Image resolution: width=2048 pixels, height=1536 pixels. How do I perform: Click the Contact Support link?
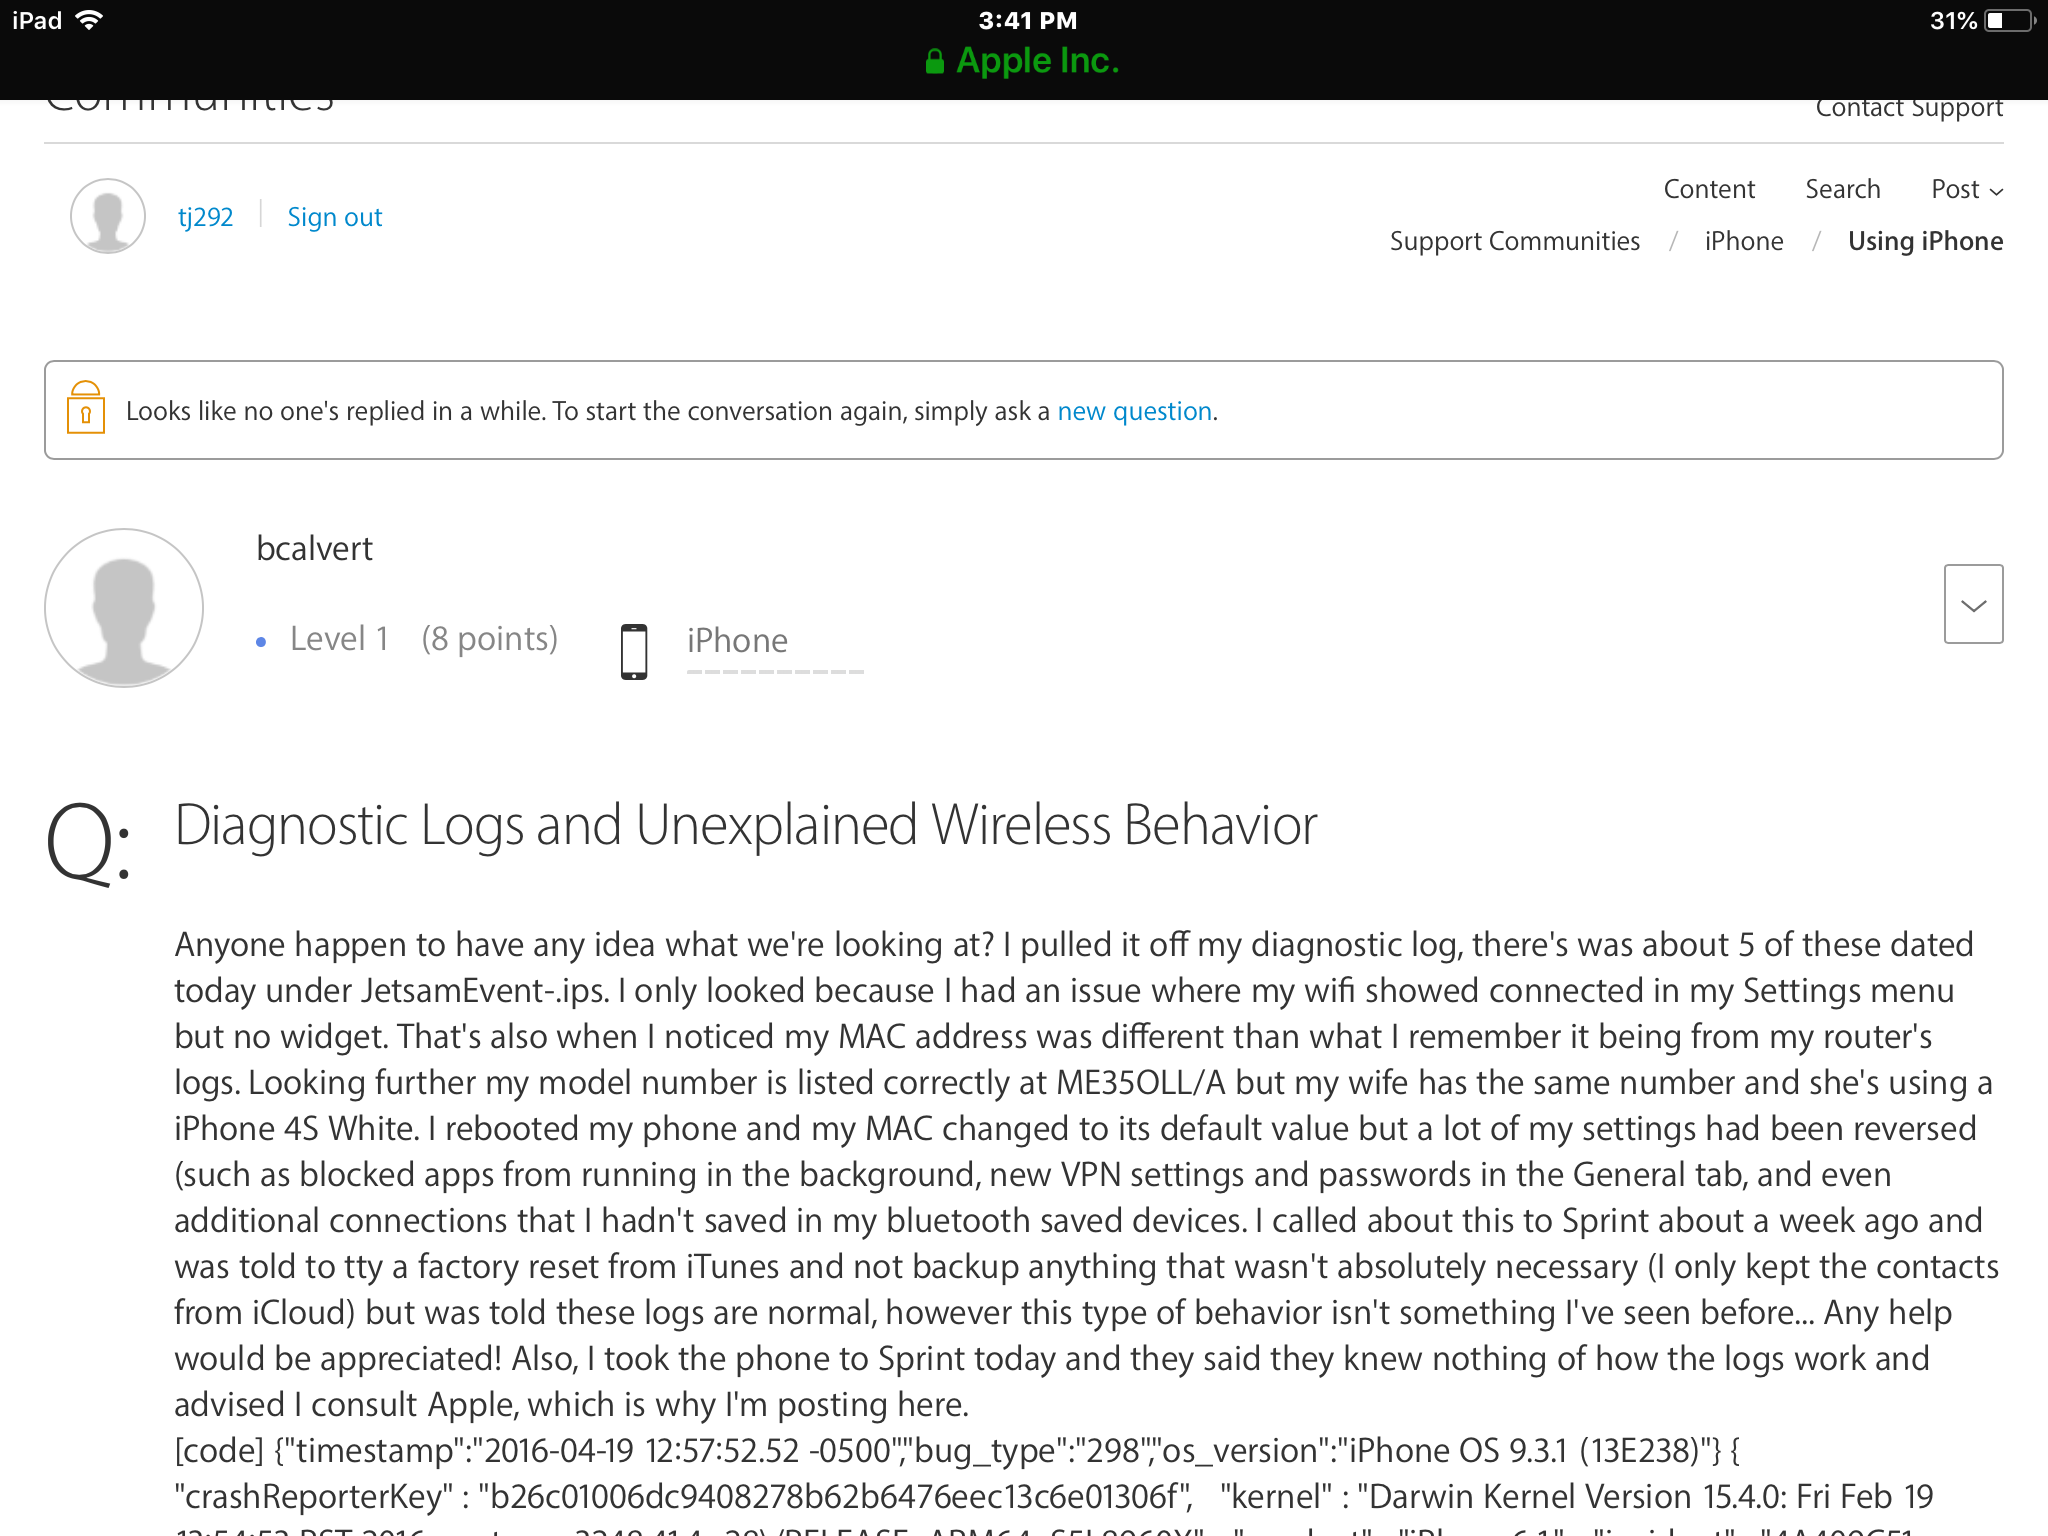click(1908, 108)
